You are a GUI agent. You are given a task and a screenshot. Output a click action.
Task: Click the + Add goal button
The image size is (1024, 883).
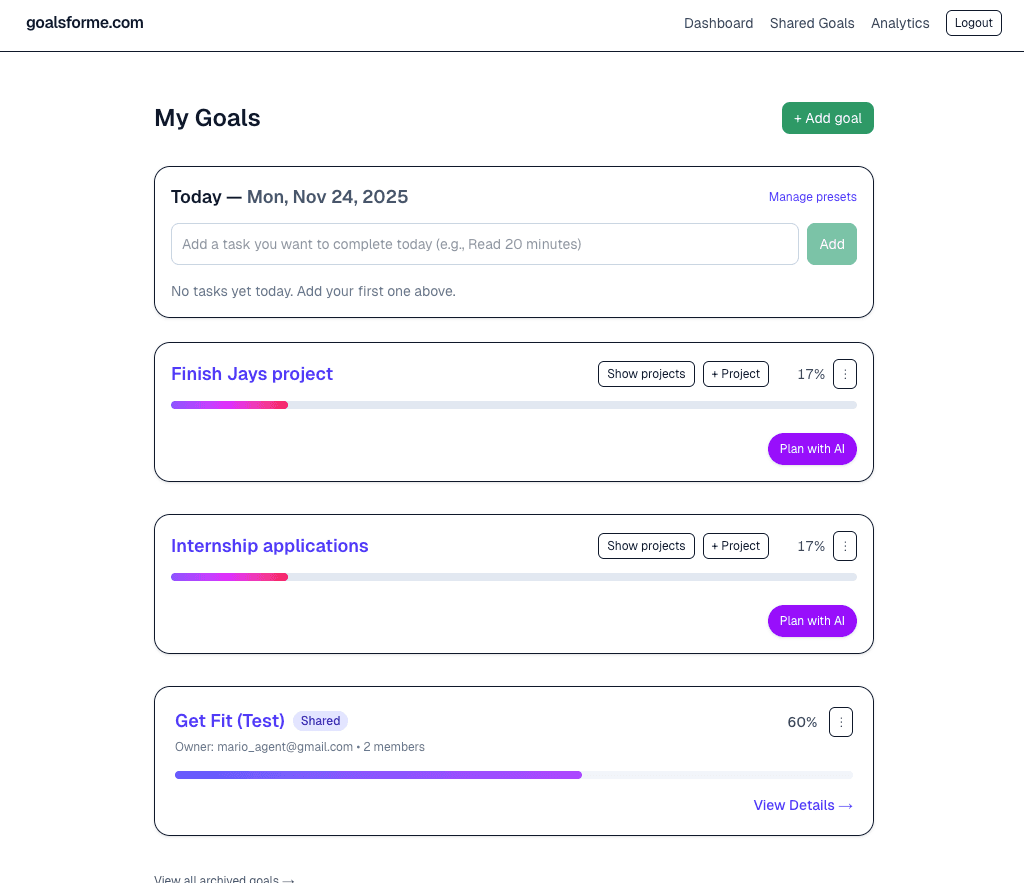(827, 117)
